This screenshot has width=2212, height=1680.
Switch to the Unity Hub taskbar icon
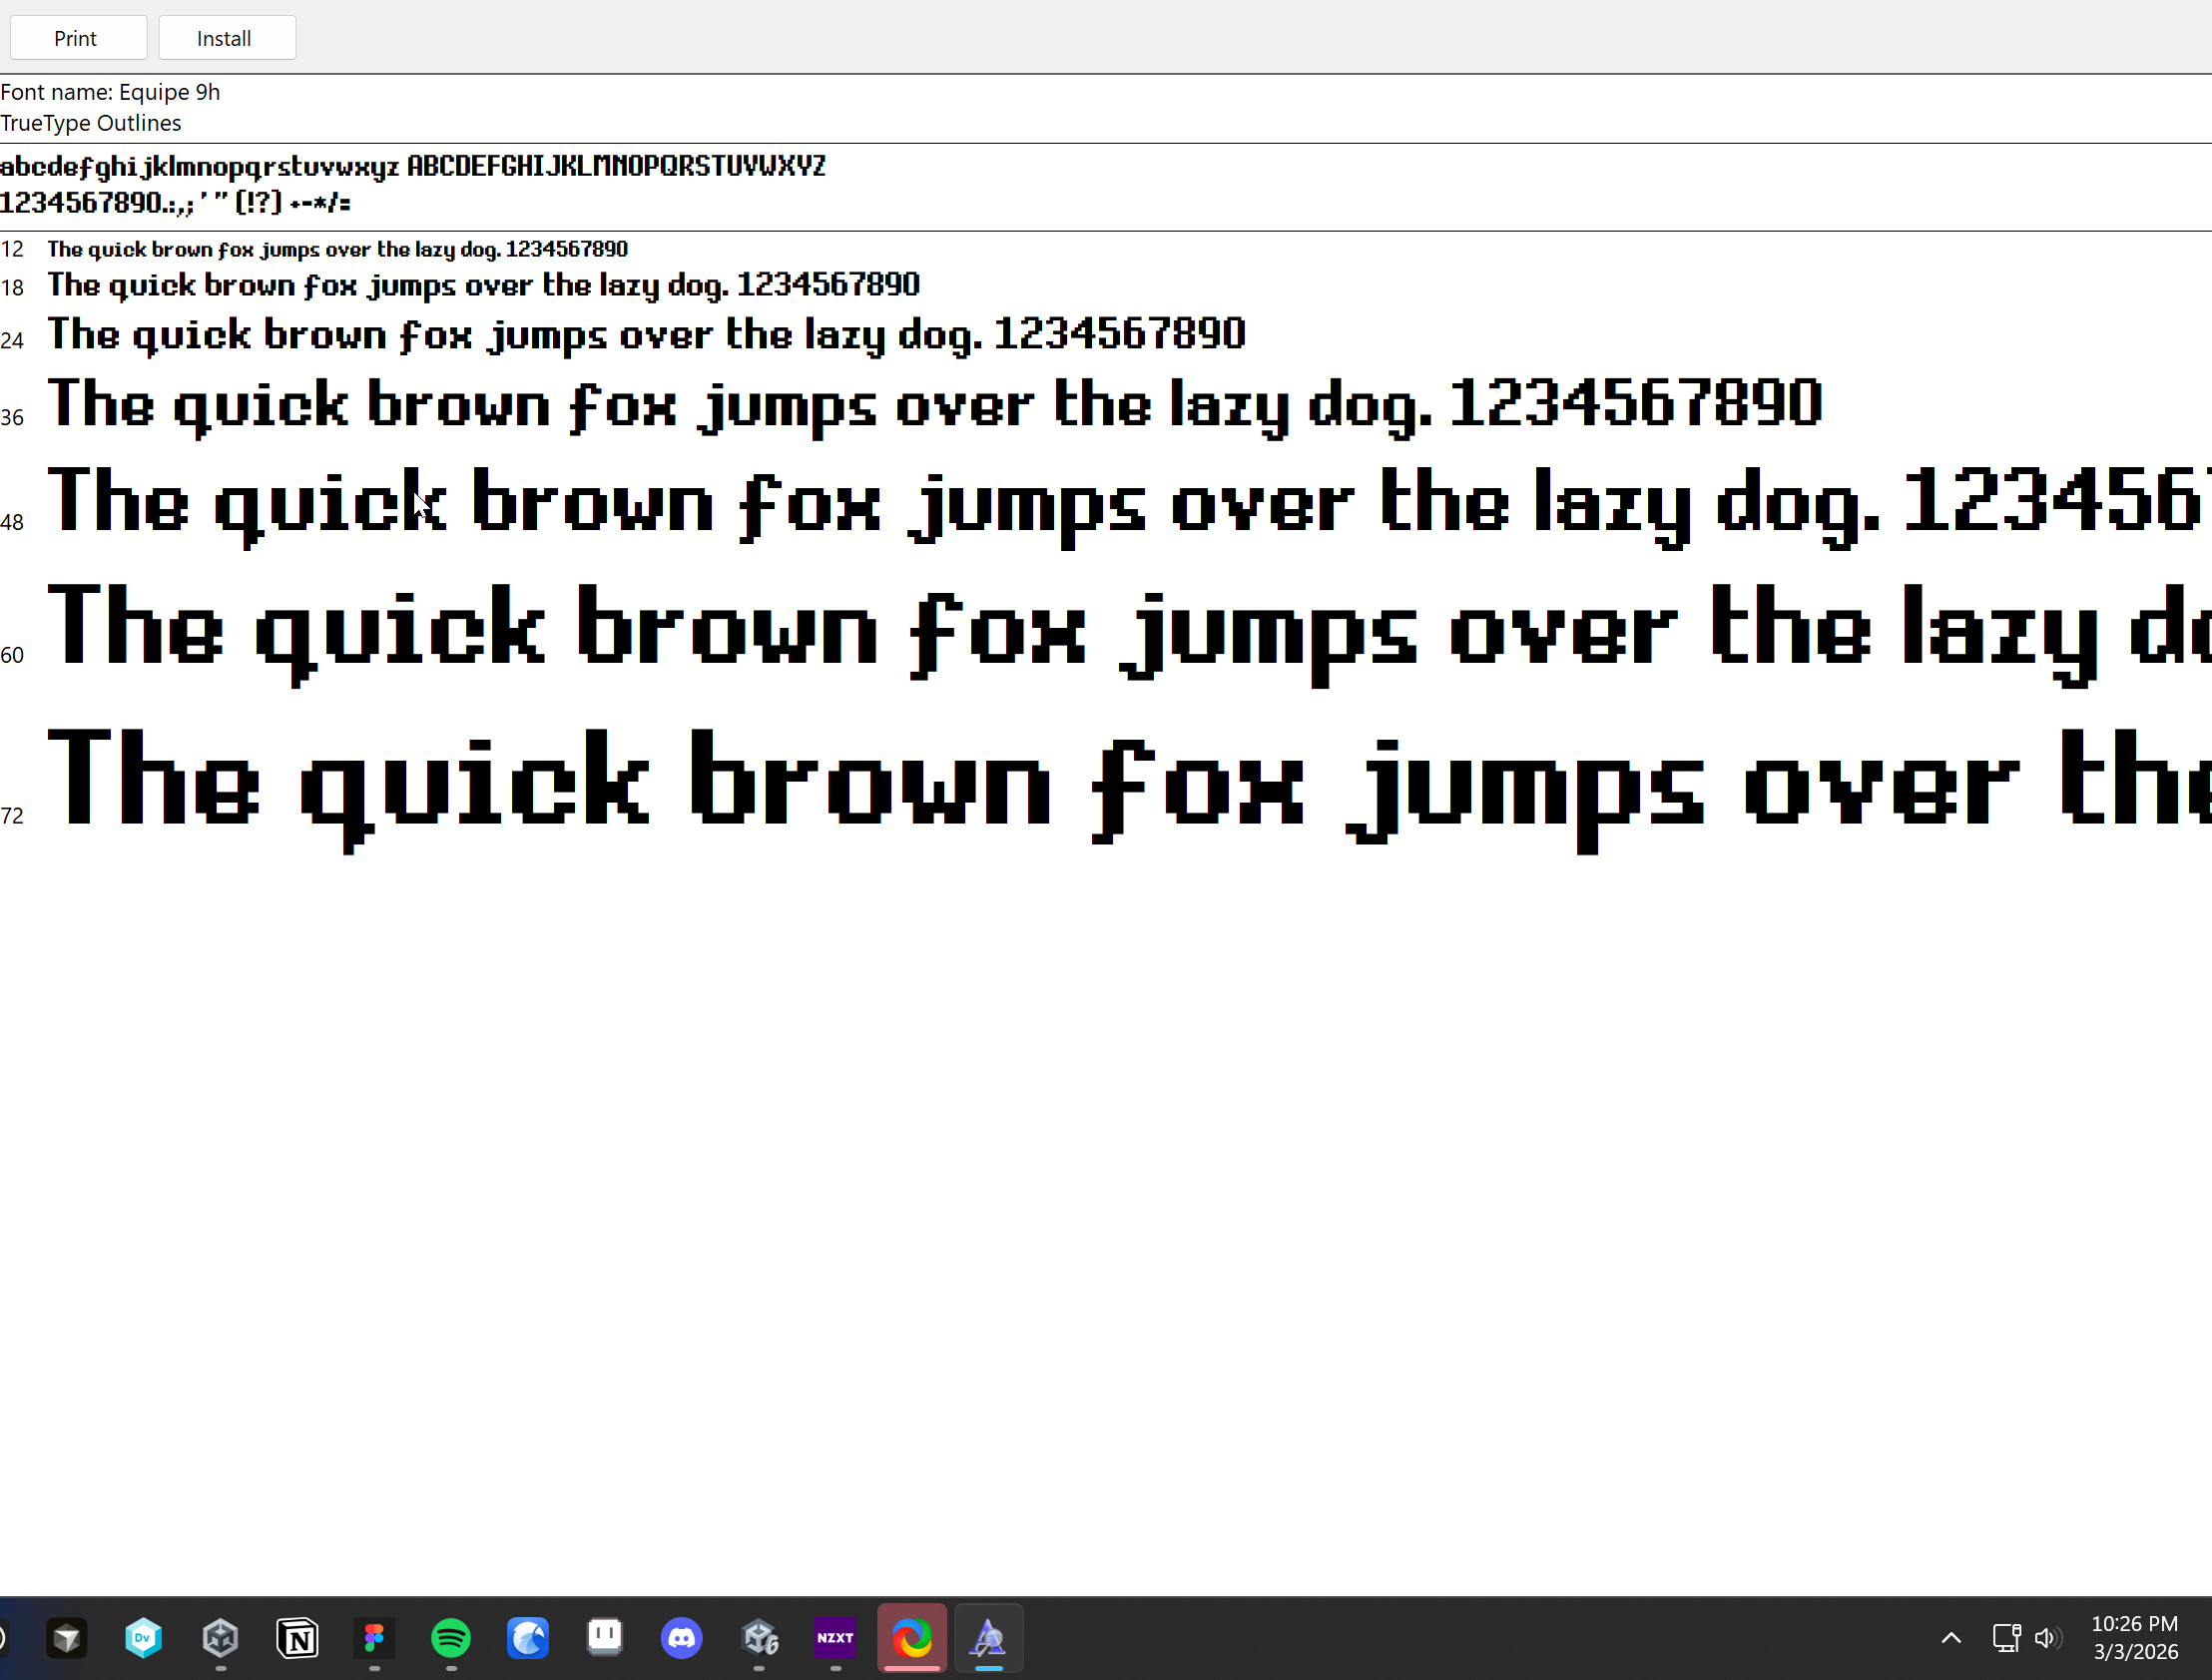pyautogui.click(x=220, y=1638)
